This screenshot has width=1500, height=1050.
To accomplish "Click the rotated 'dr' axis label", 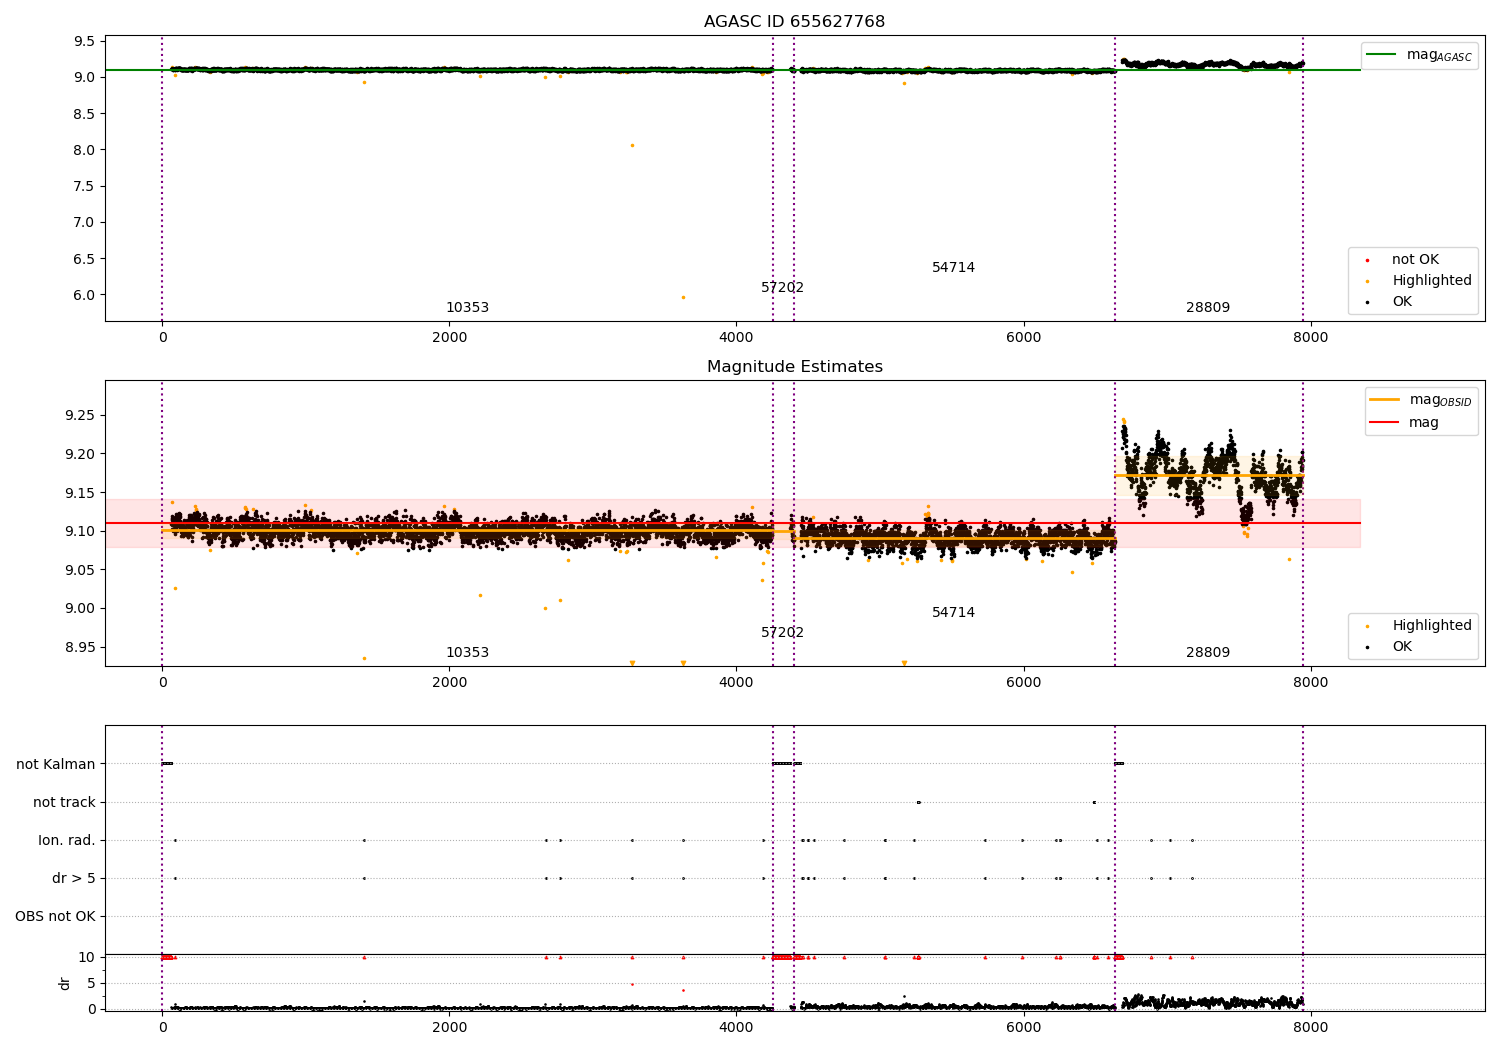I will (x=65, y=983).
